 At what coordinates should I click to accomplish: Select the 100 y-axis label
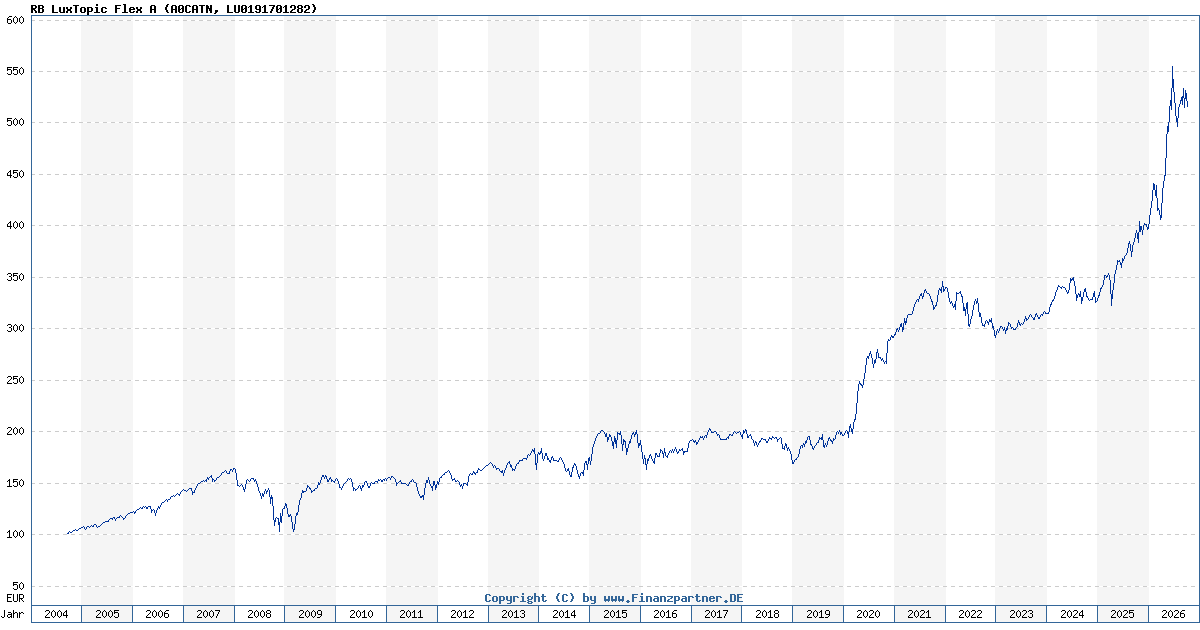tap(15, 535)
